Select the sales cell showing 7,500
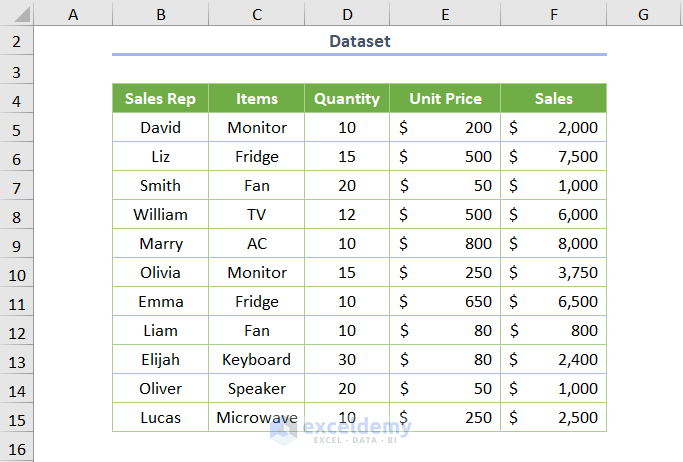 tap(553, 157)
